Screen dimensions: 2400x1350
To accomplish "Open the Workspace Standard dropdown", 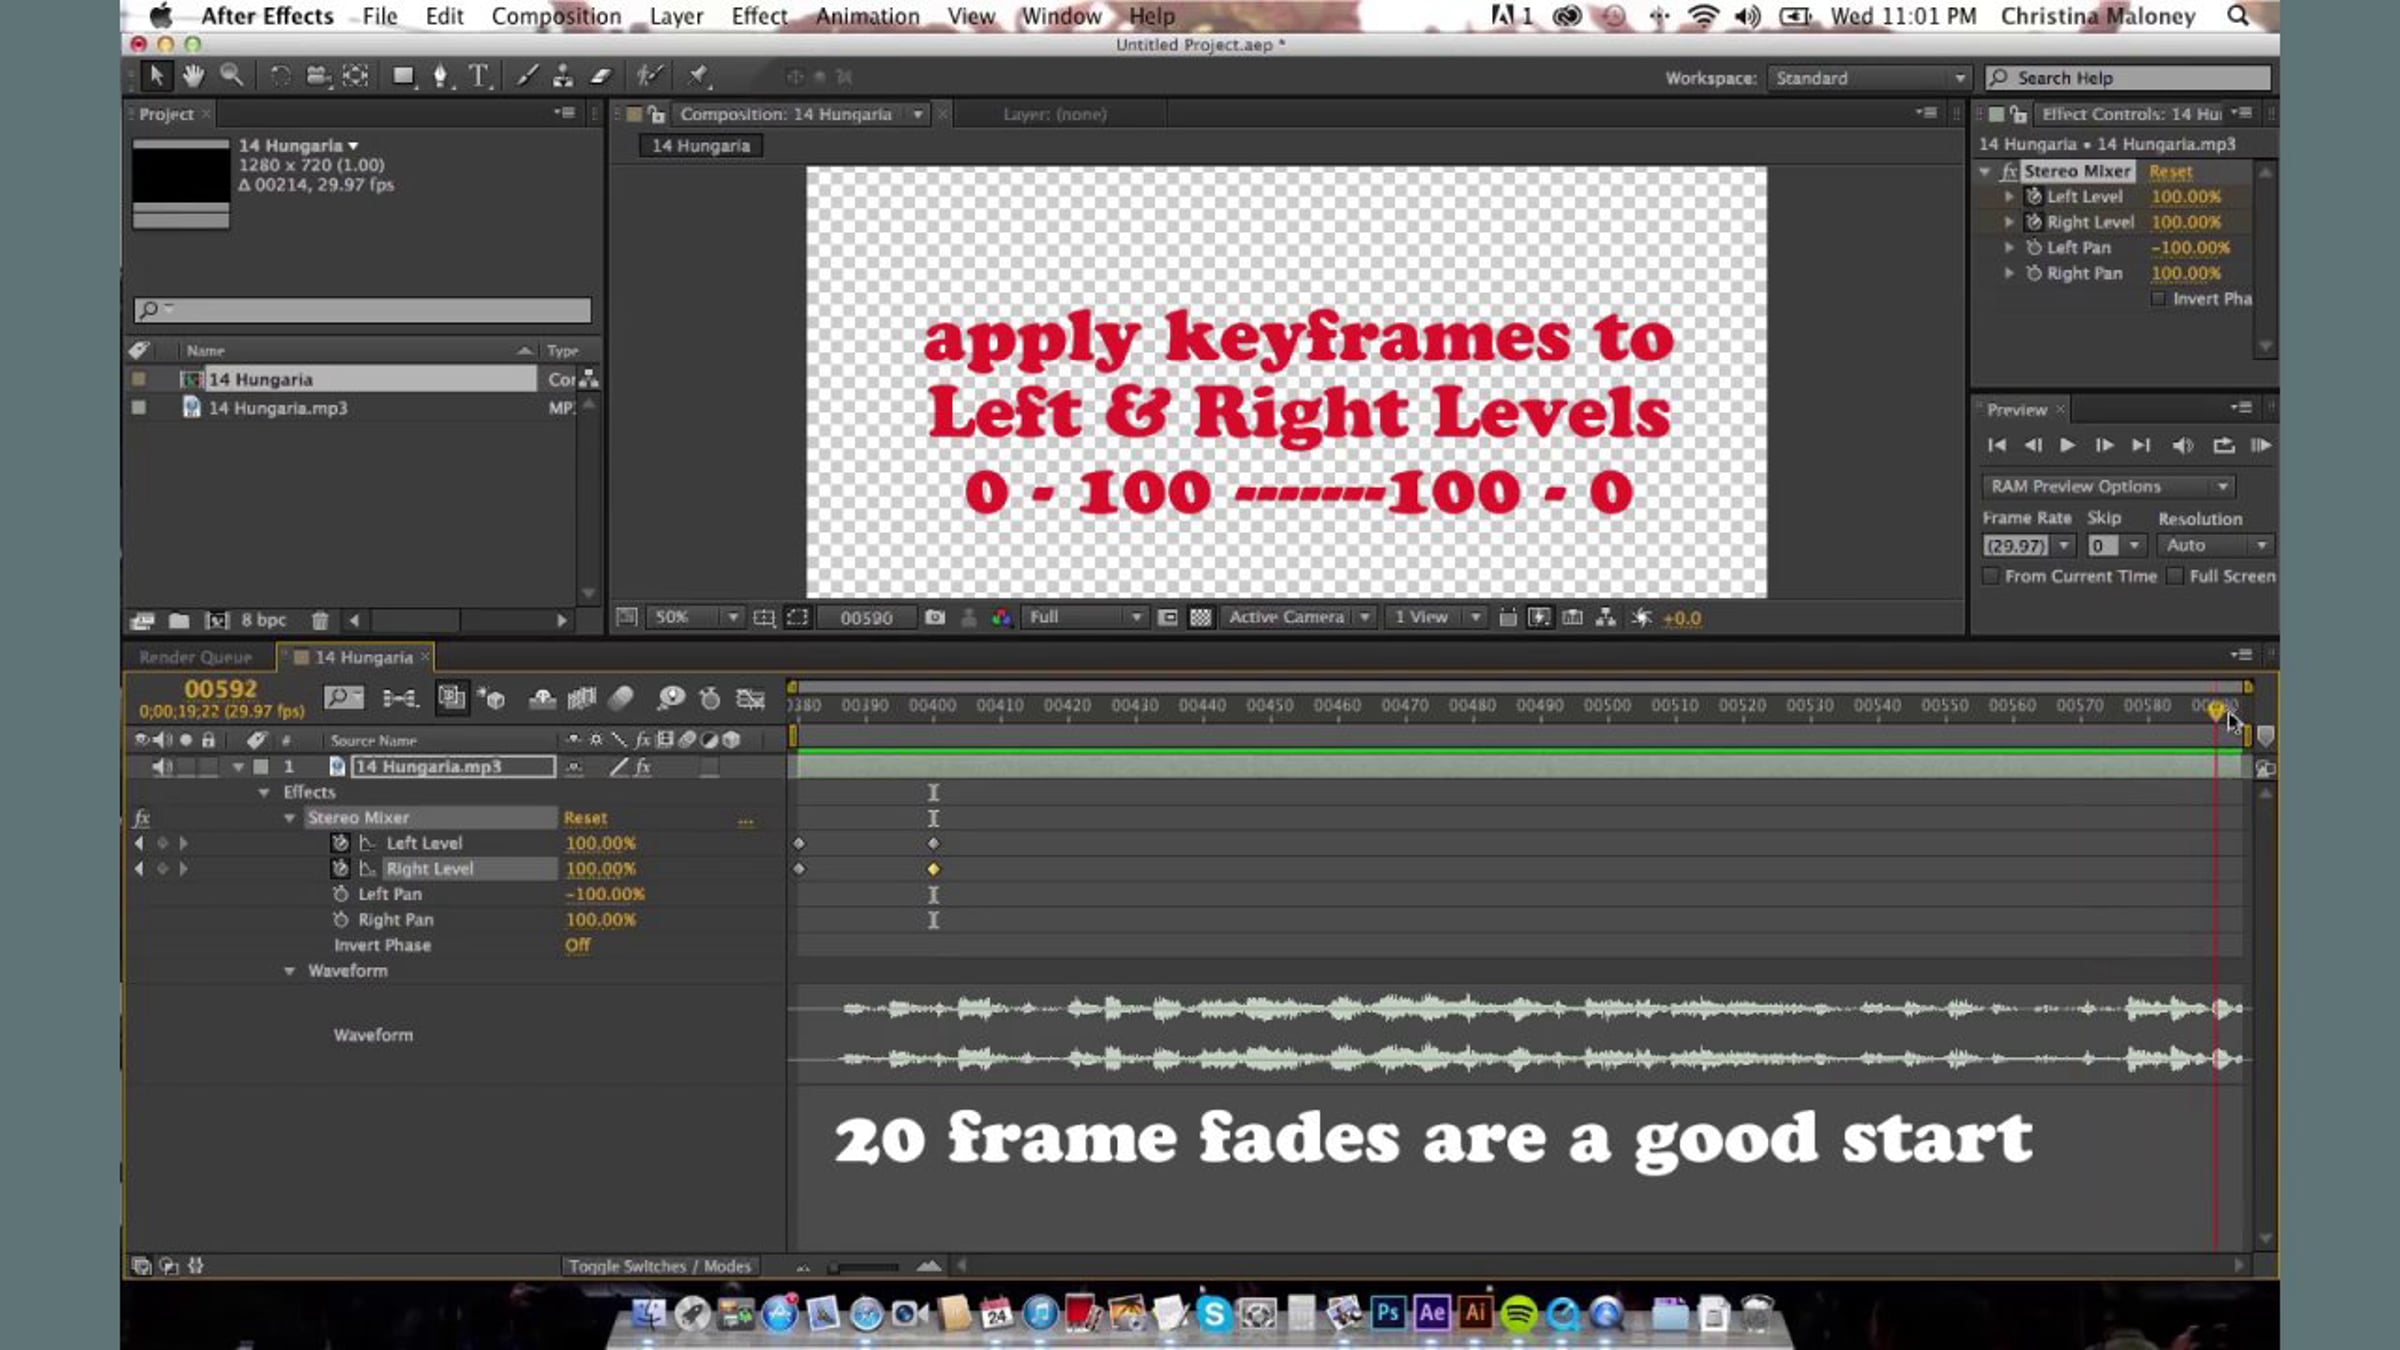I will click(x=1867, y=78).
